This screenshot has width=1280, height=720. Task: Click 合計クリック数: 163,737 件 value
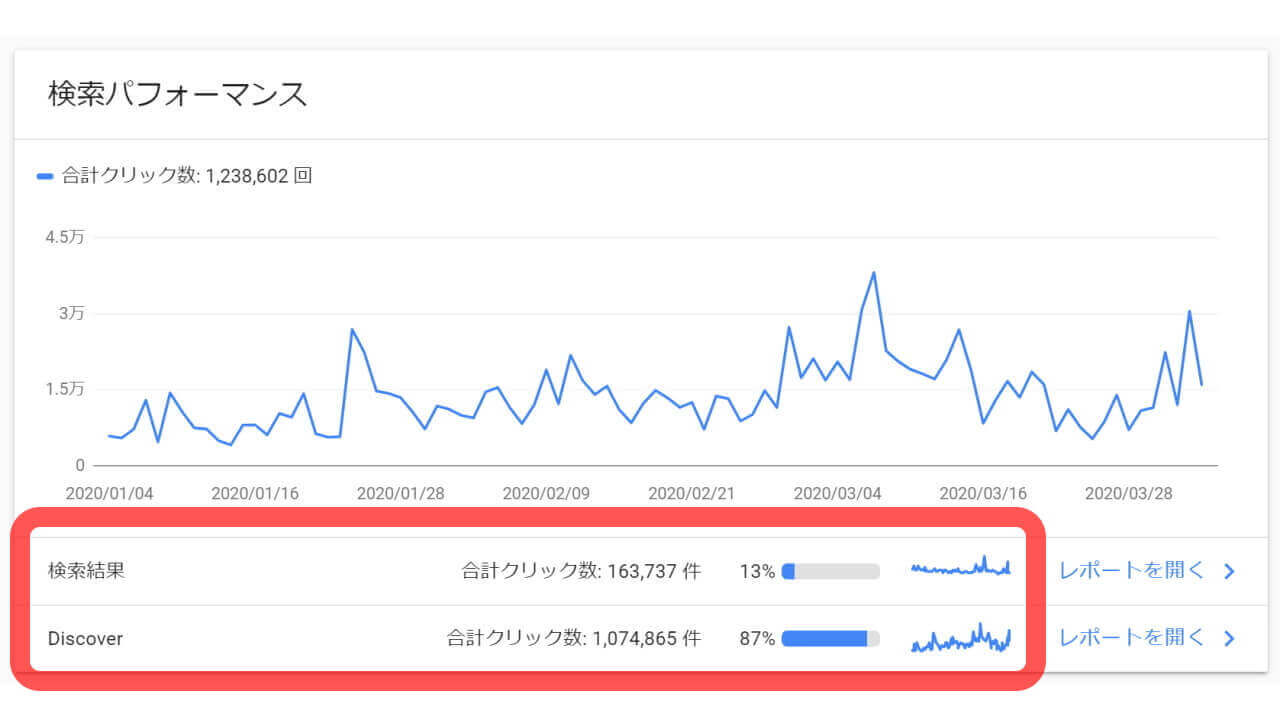pyautogui.click(x=581, y=571)
